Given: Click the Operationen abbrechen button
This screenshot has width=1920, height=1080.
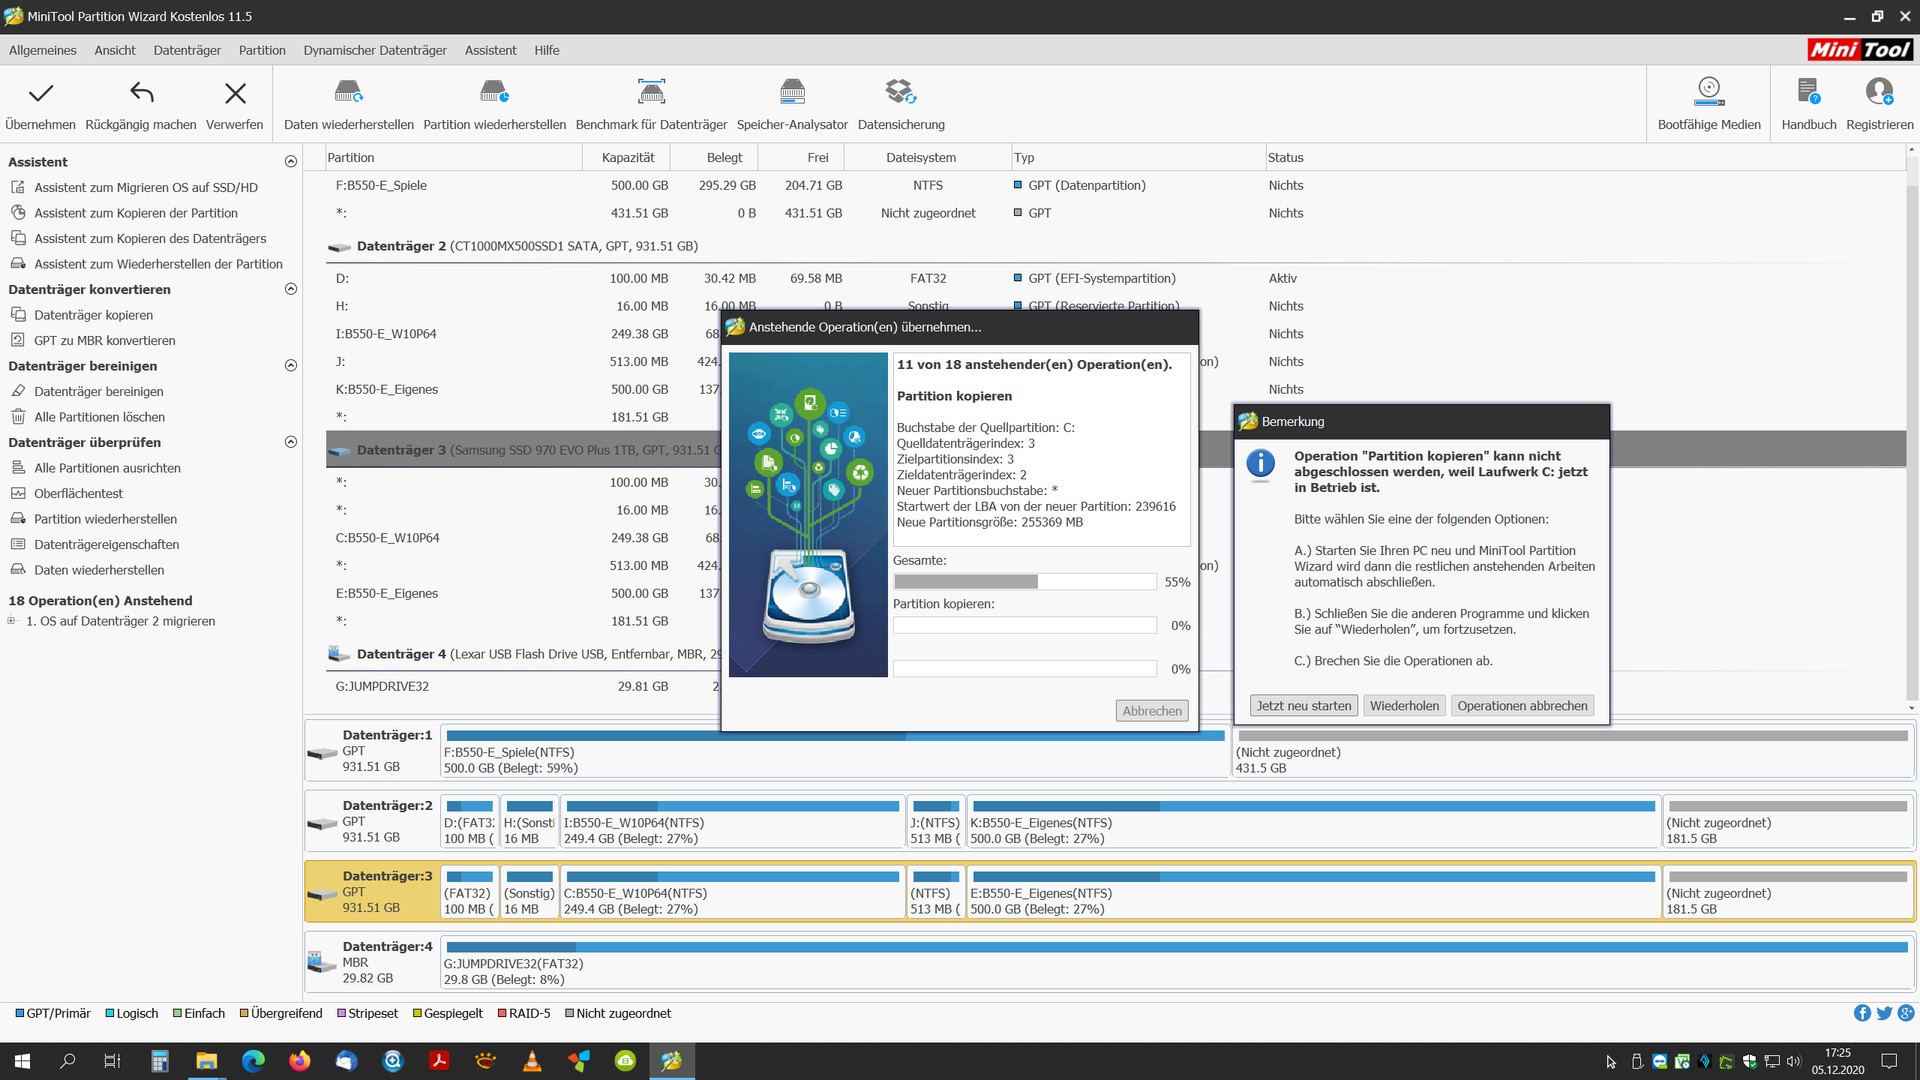Looking at the screenshot, I should pyautogui.click(x=1521, y=706).
